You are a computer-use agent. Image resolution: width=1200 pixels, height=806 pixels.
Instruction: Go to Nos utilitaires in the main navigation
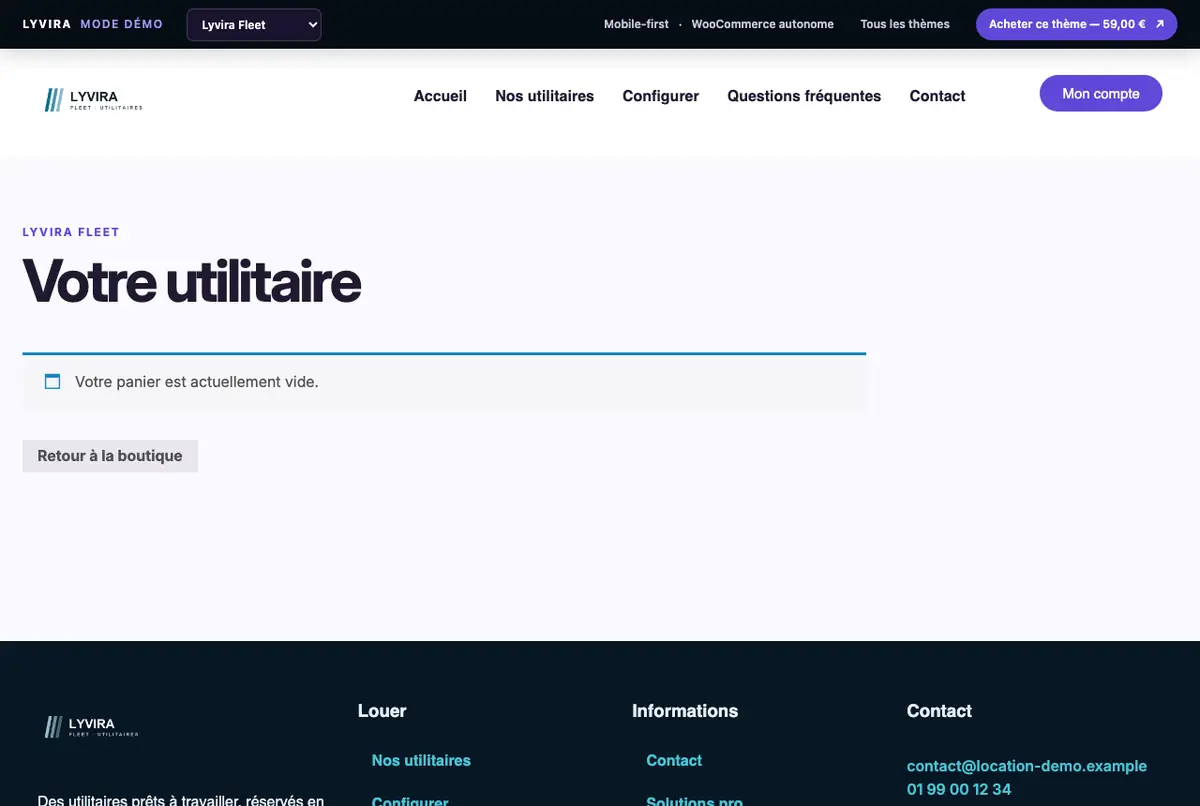click(544, 96)
